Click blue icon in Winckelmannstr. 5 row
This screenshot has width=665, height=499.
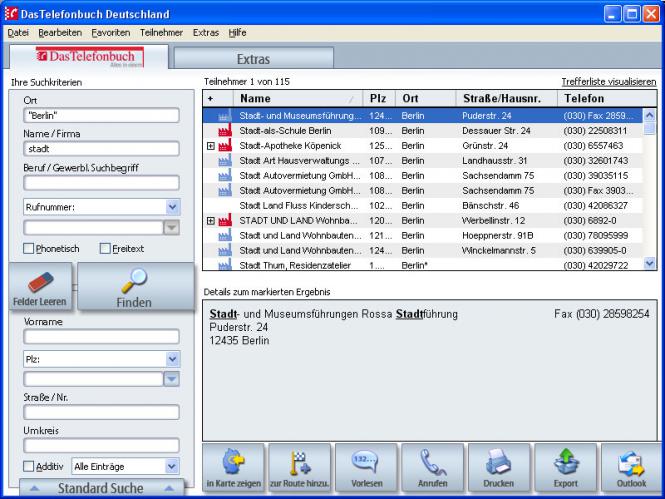(x=225, y=250)
